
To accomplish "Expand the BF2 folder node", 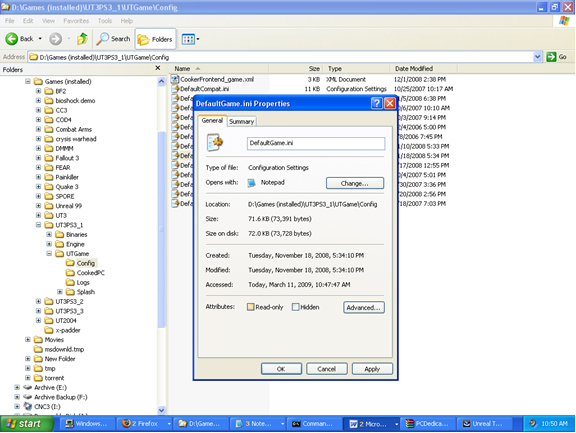I will [x=38, y=91].
